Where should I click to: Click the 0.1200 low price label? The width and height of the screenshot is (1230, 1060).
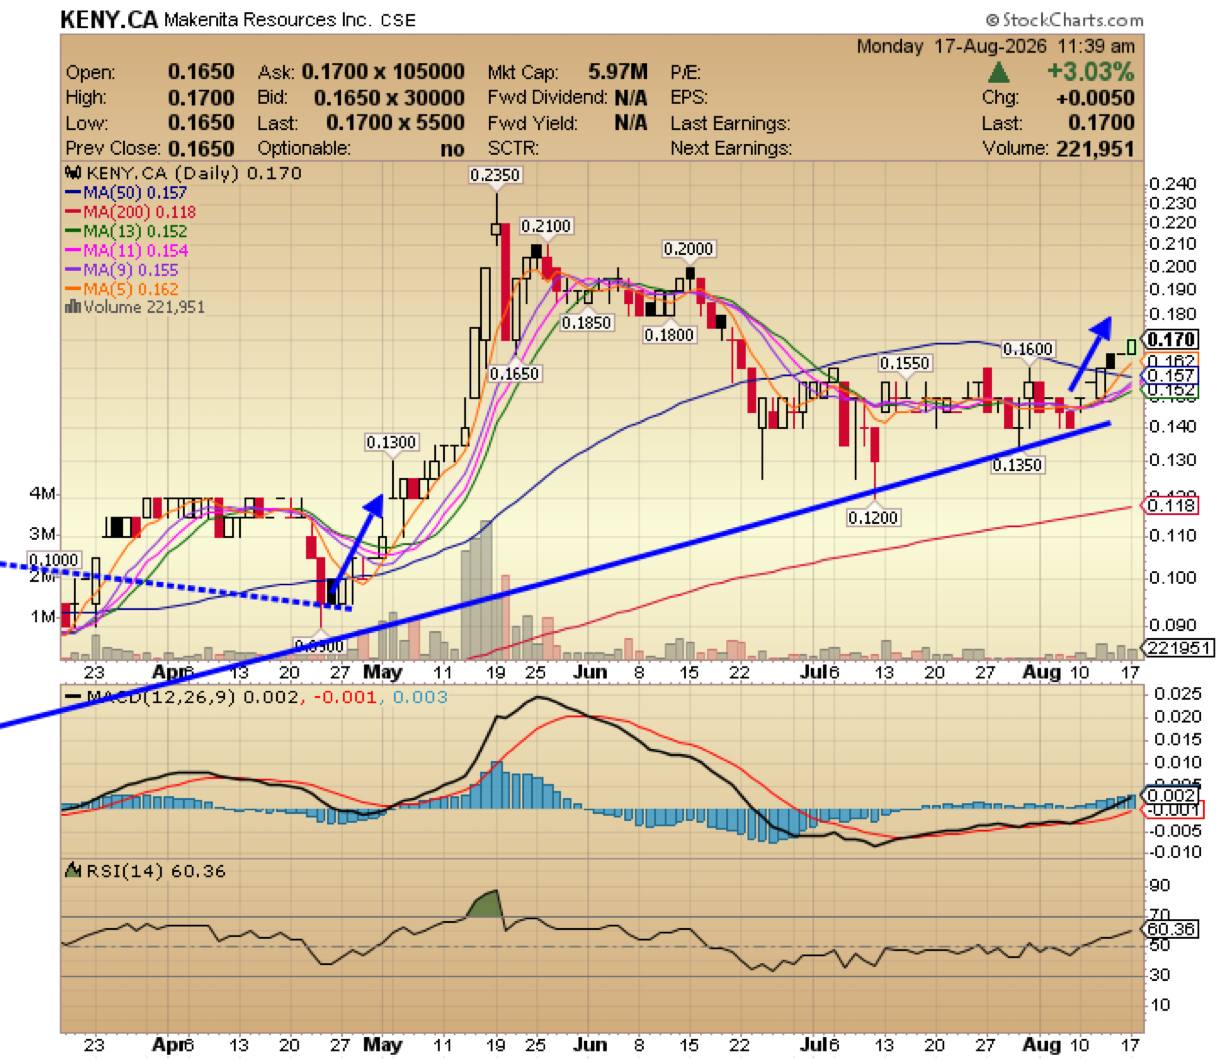click(x=873, y=517)
